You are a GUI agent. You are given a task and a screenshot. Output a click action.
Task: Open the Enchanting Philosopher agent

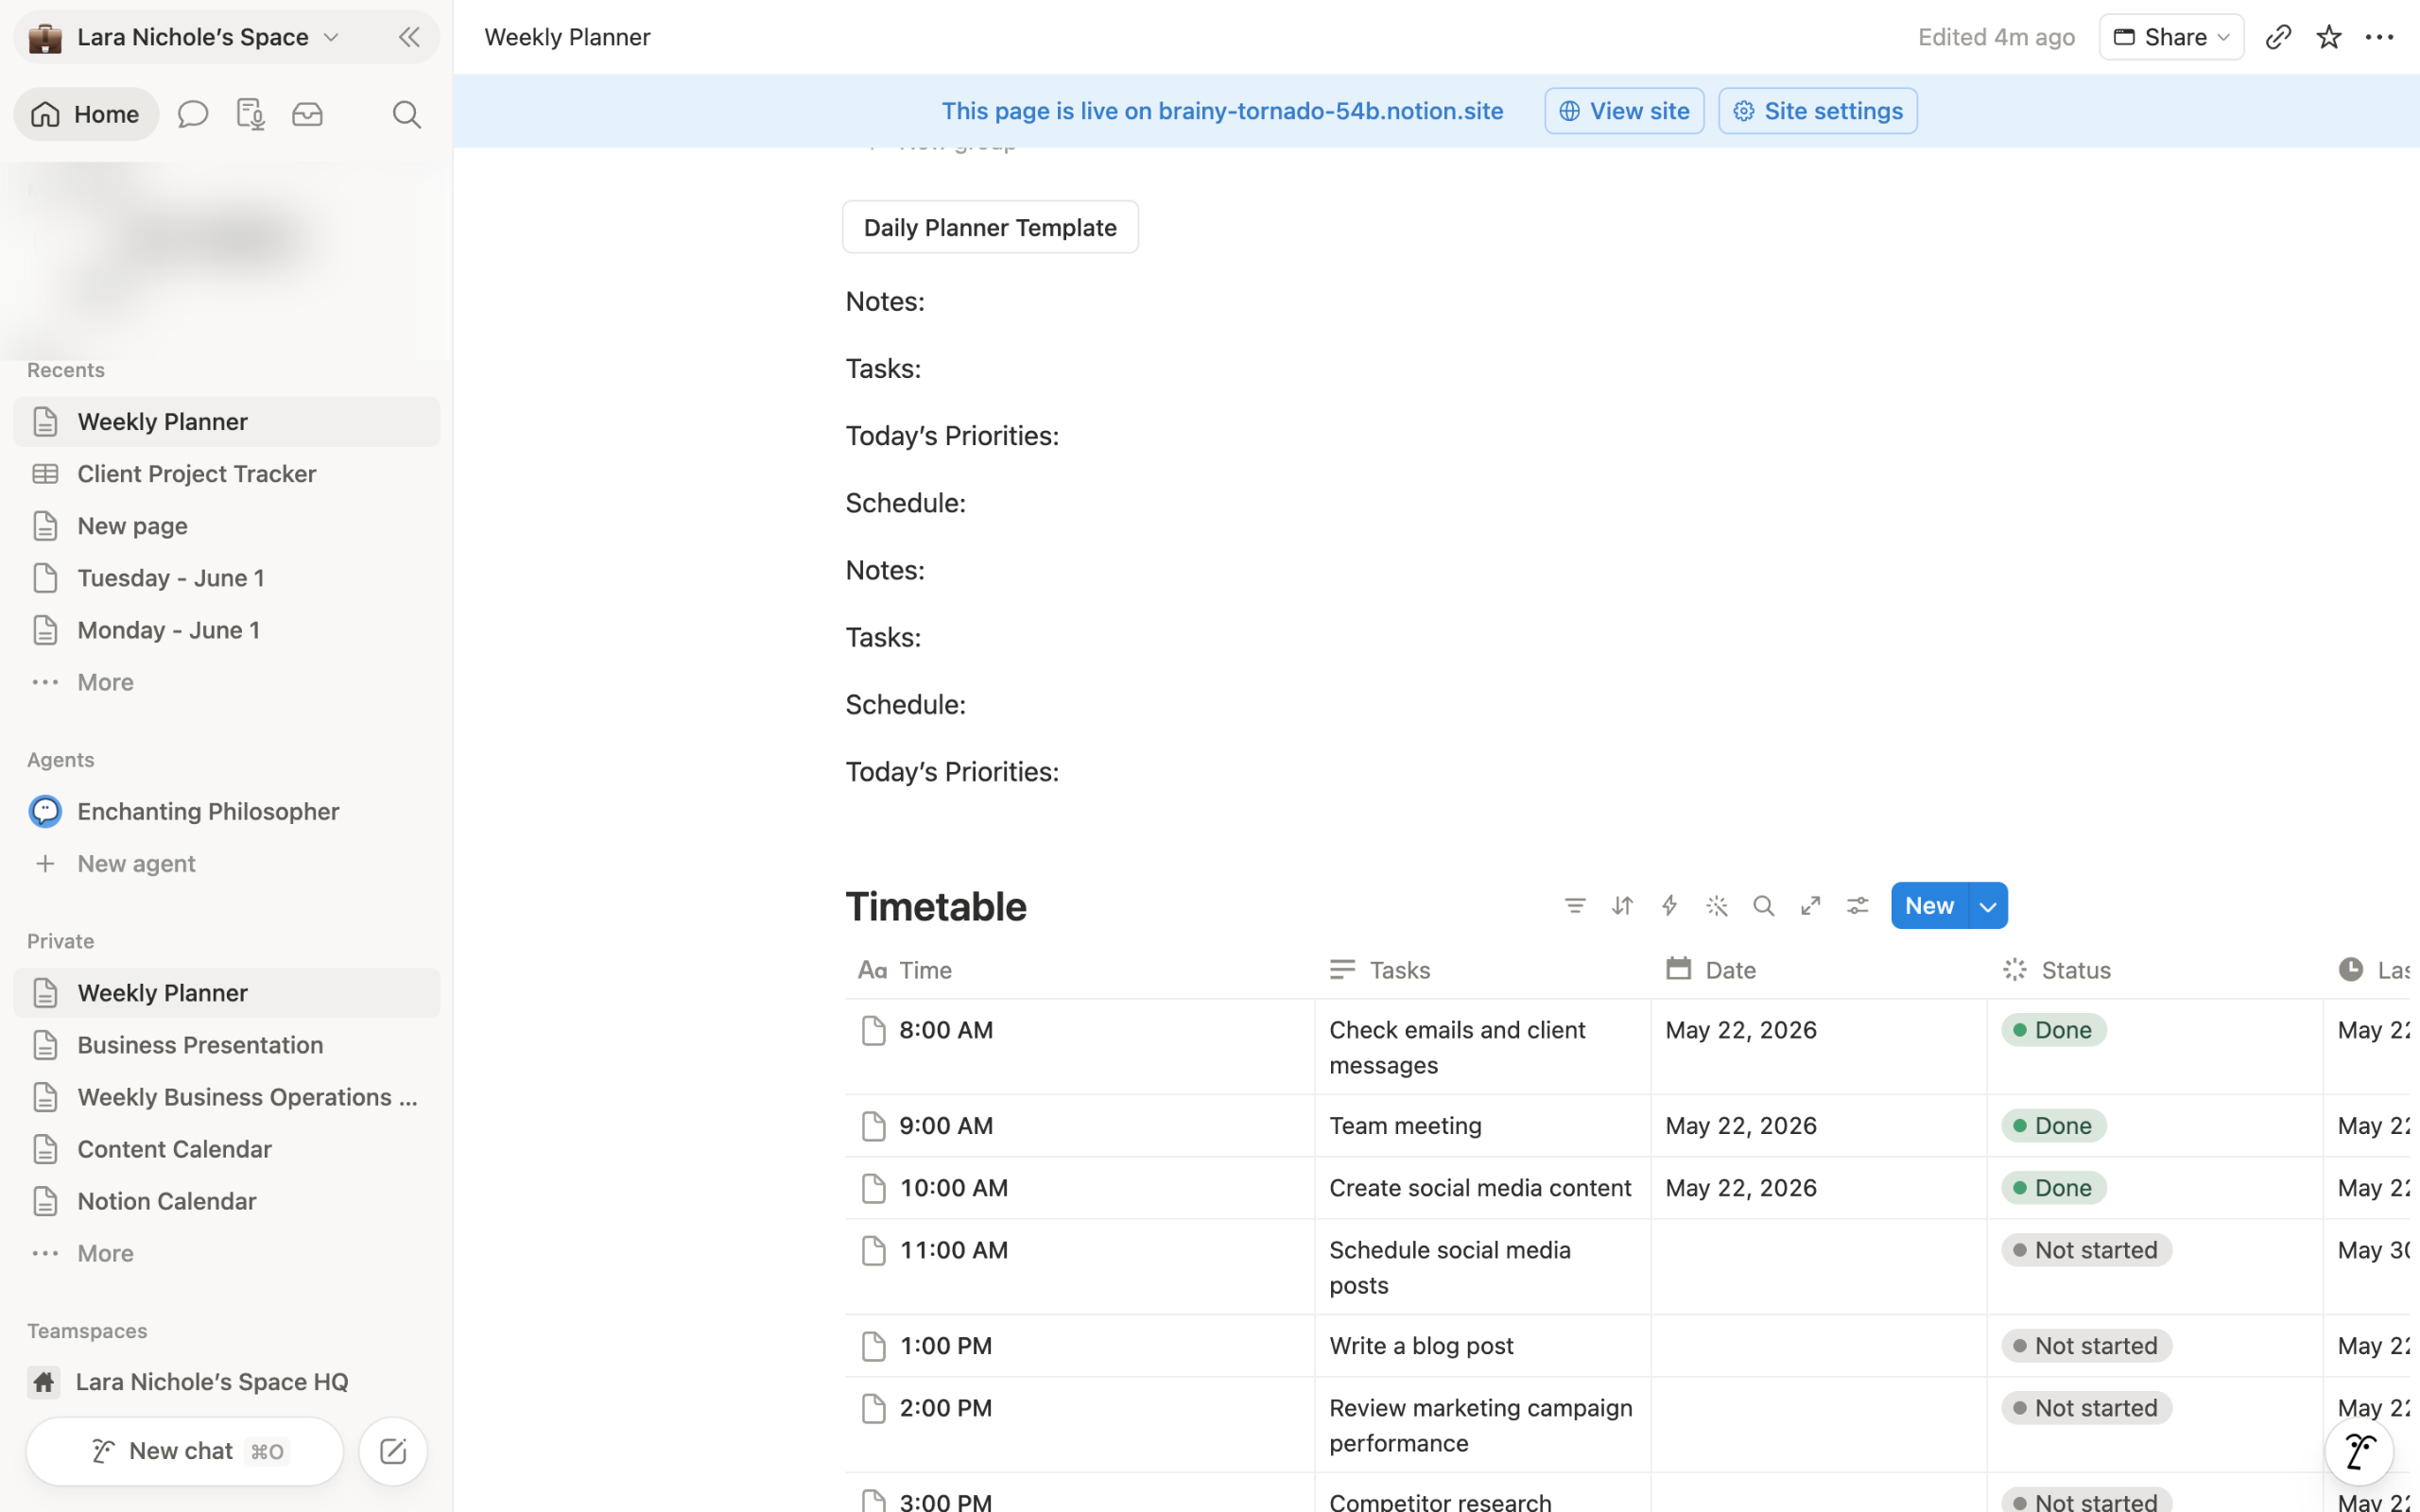226,811
